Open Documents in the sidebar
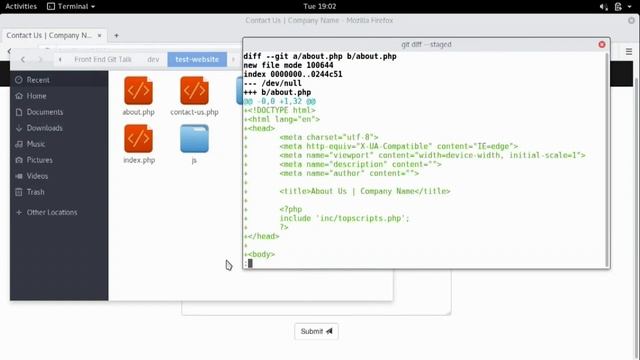The width and height of the screenshot is (640, 360). [x=59, y=112]
